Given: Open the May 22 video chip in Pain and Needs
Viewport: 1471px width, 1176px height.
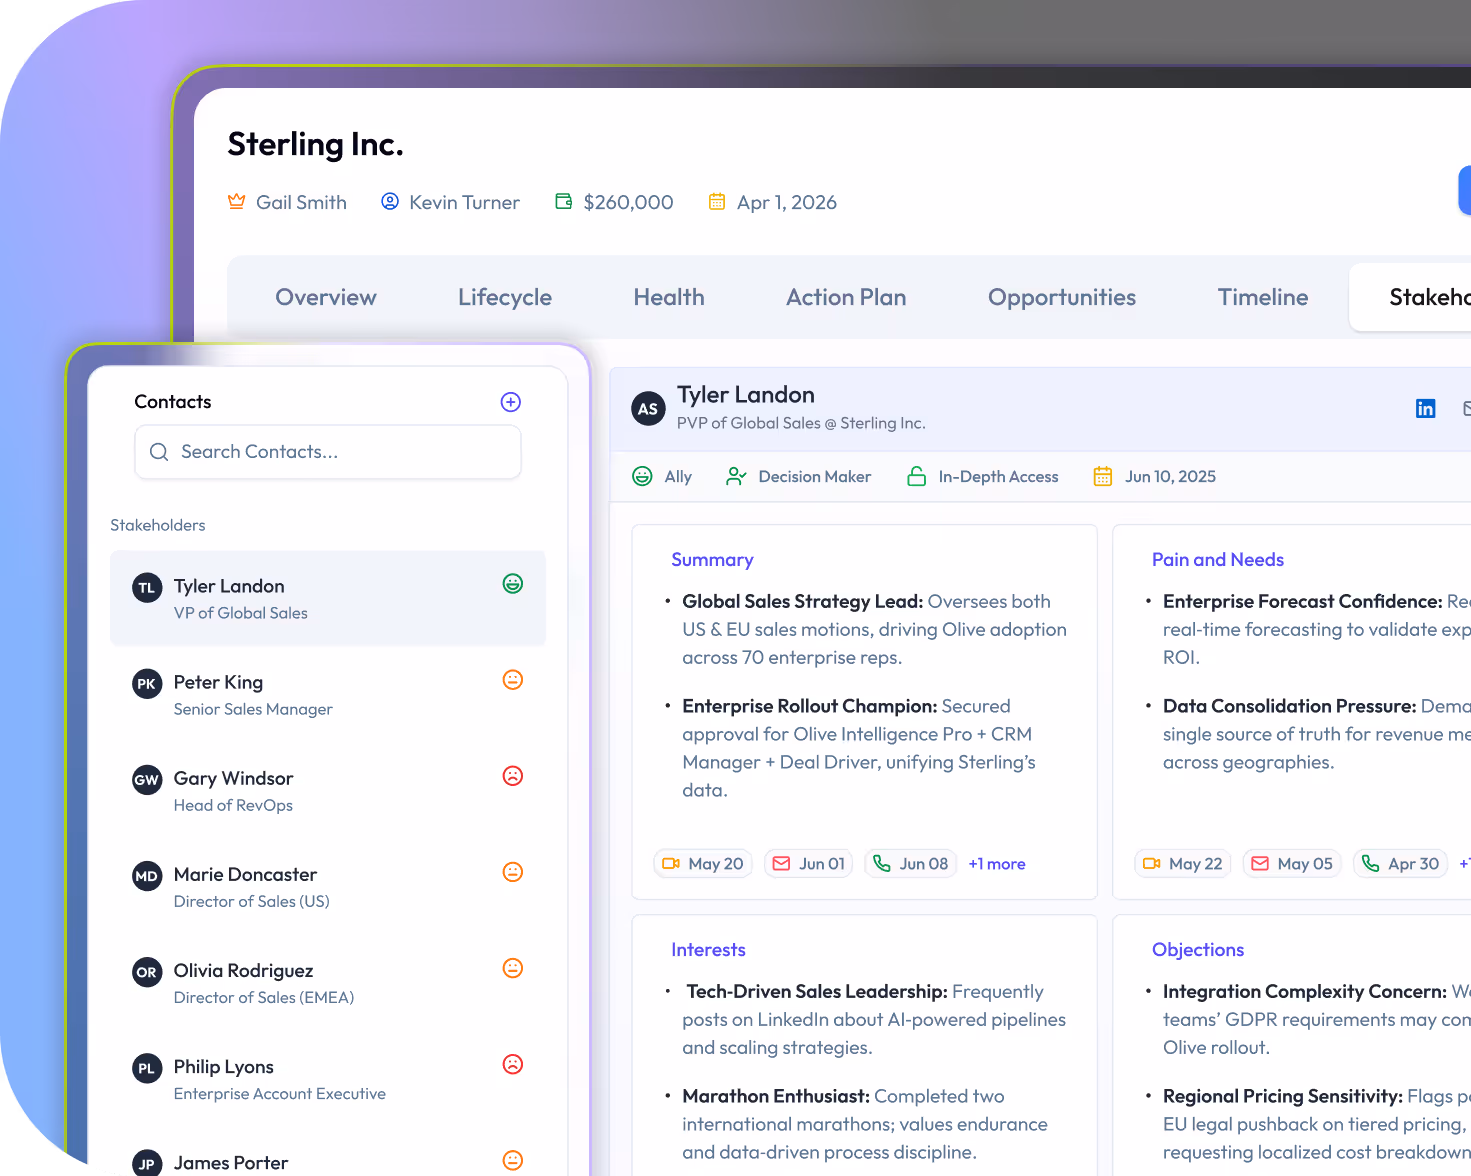Looking at the screenshot, I should [x=1183, y=864].
